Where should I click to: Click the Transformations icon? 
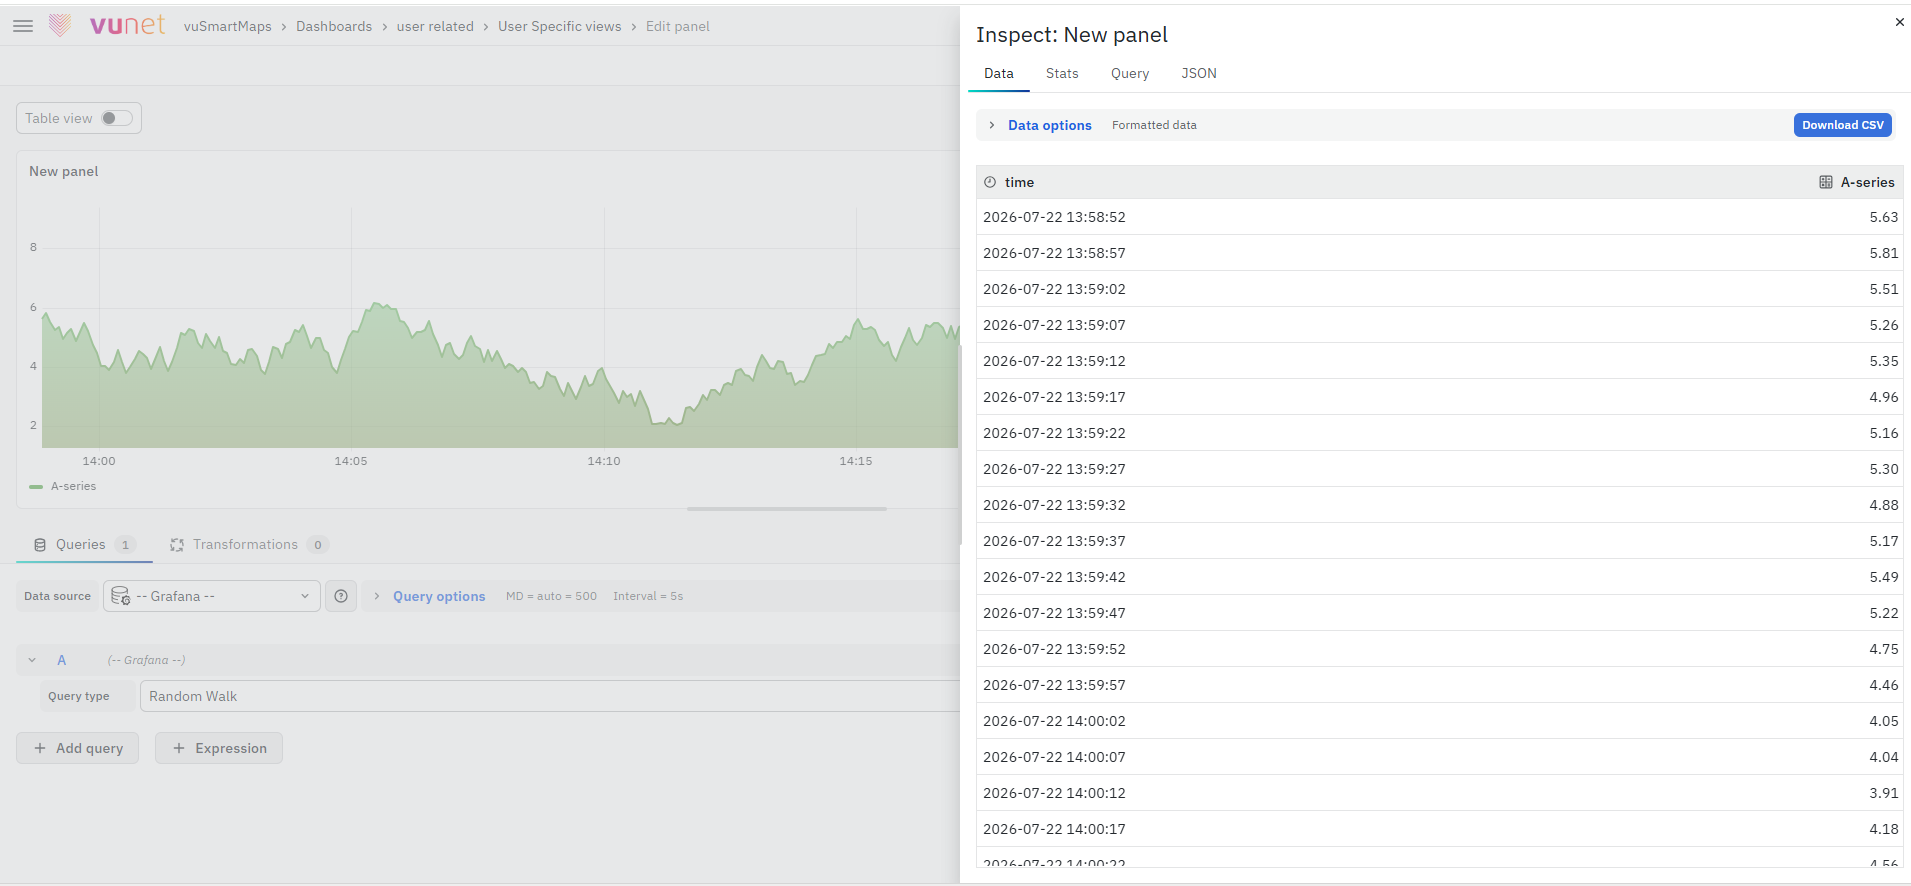177,545
